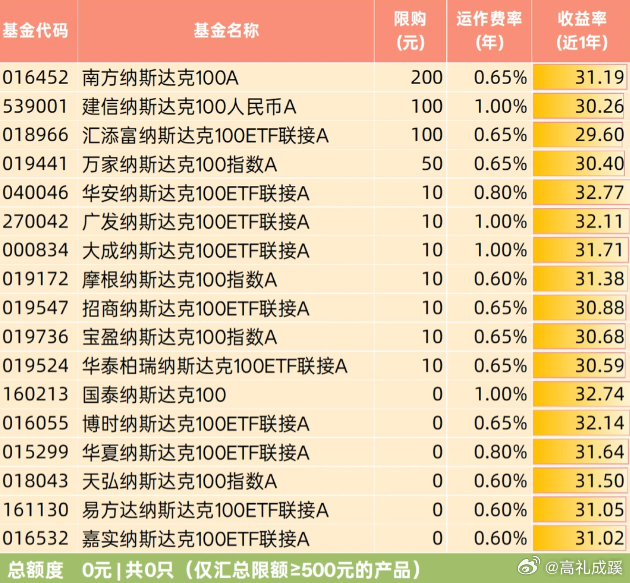Click purchase limit 200 for 南方
Viewport: 630px width, 583px height.
click(427, 77)
